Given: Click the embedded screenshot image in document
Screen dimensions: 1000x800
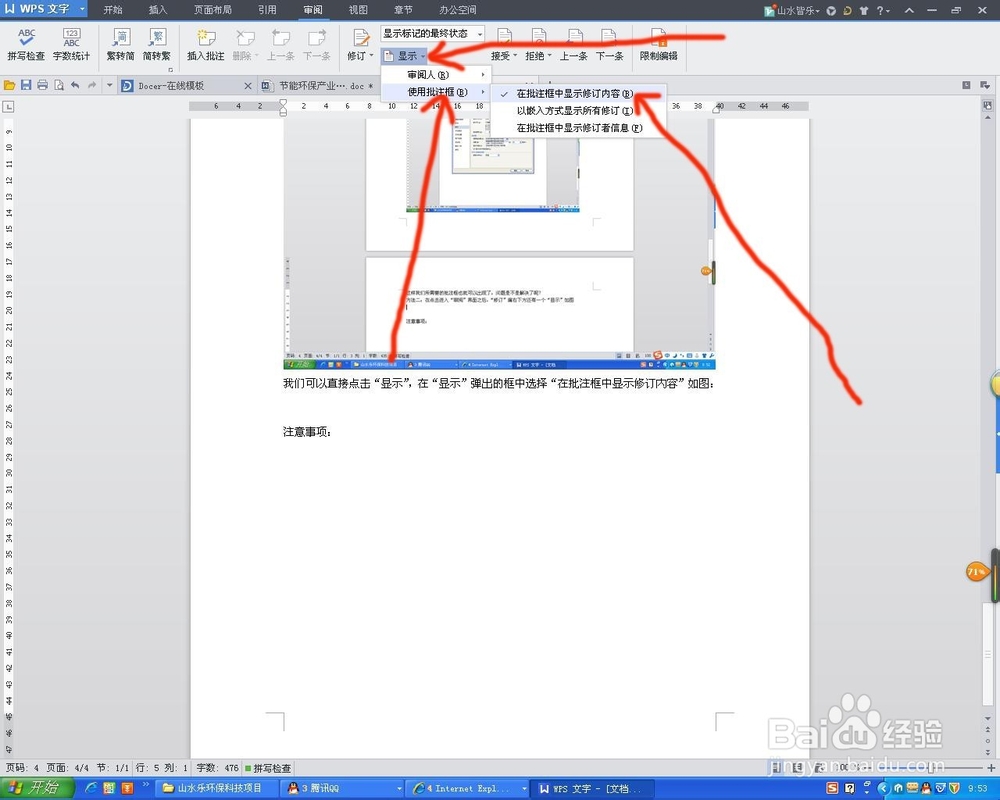Looking at the screenshot, I should [499, 243].
